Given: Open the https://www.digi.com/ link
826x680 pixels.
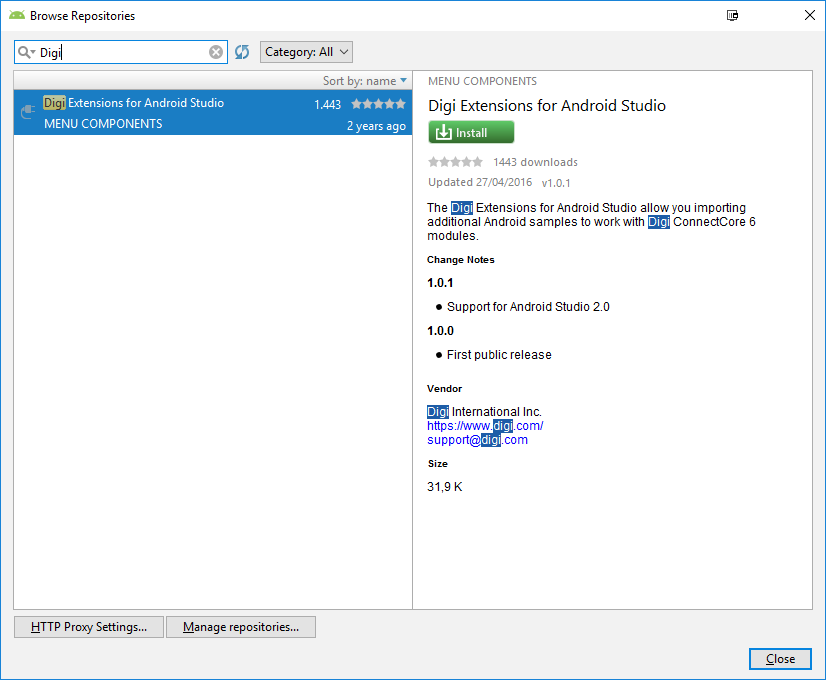Looking at the screenshot, I should (x=485, y=426).
